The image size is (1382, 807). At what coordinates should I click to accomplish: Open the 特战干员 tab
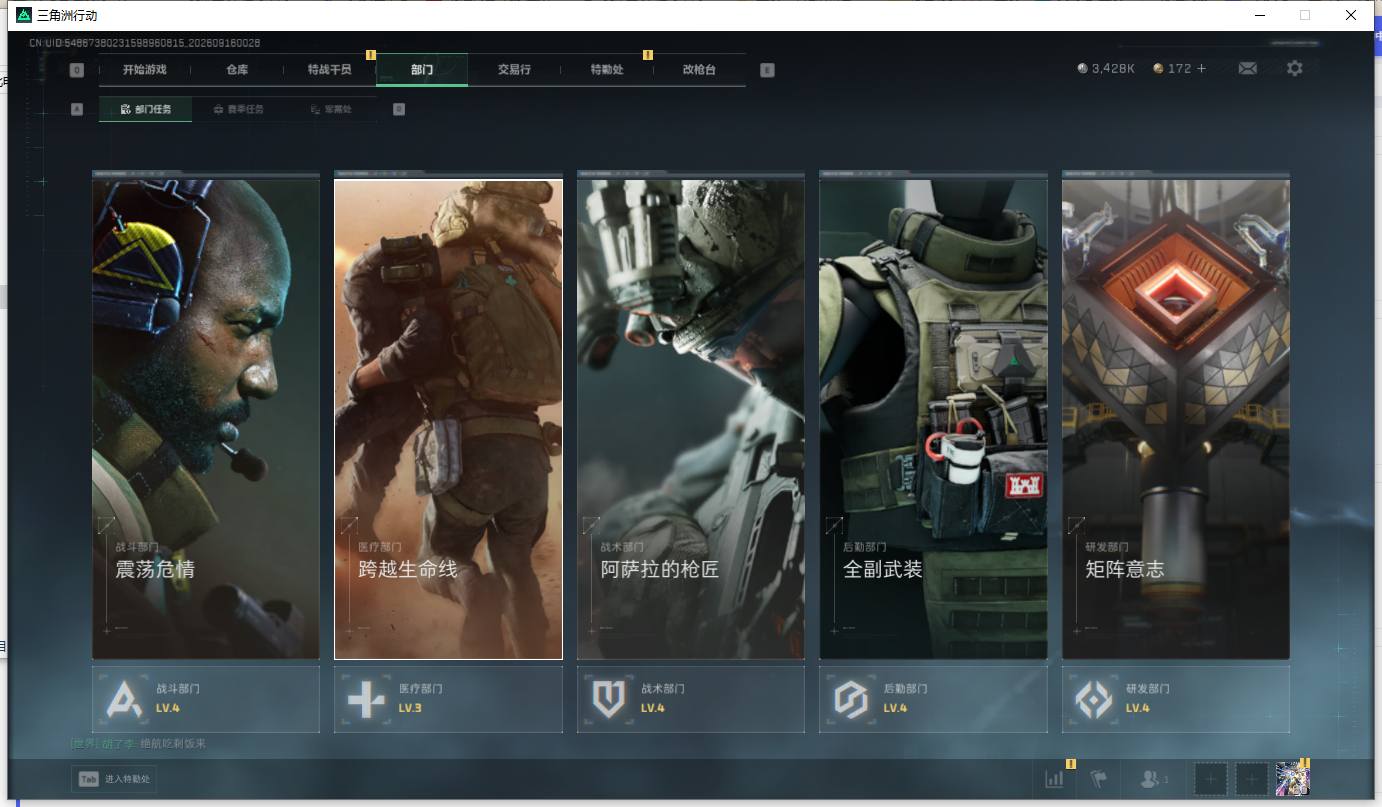coord(329,70)
